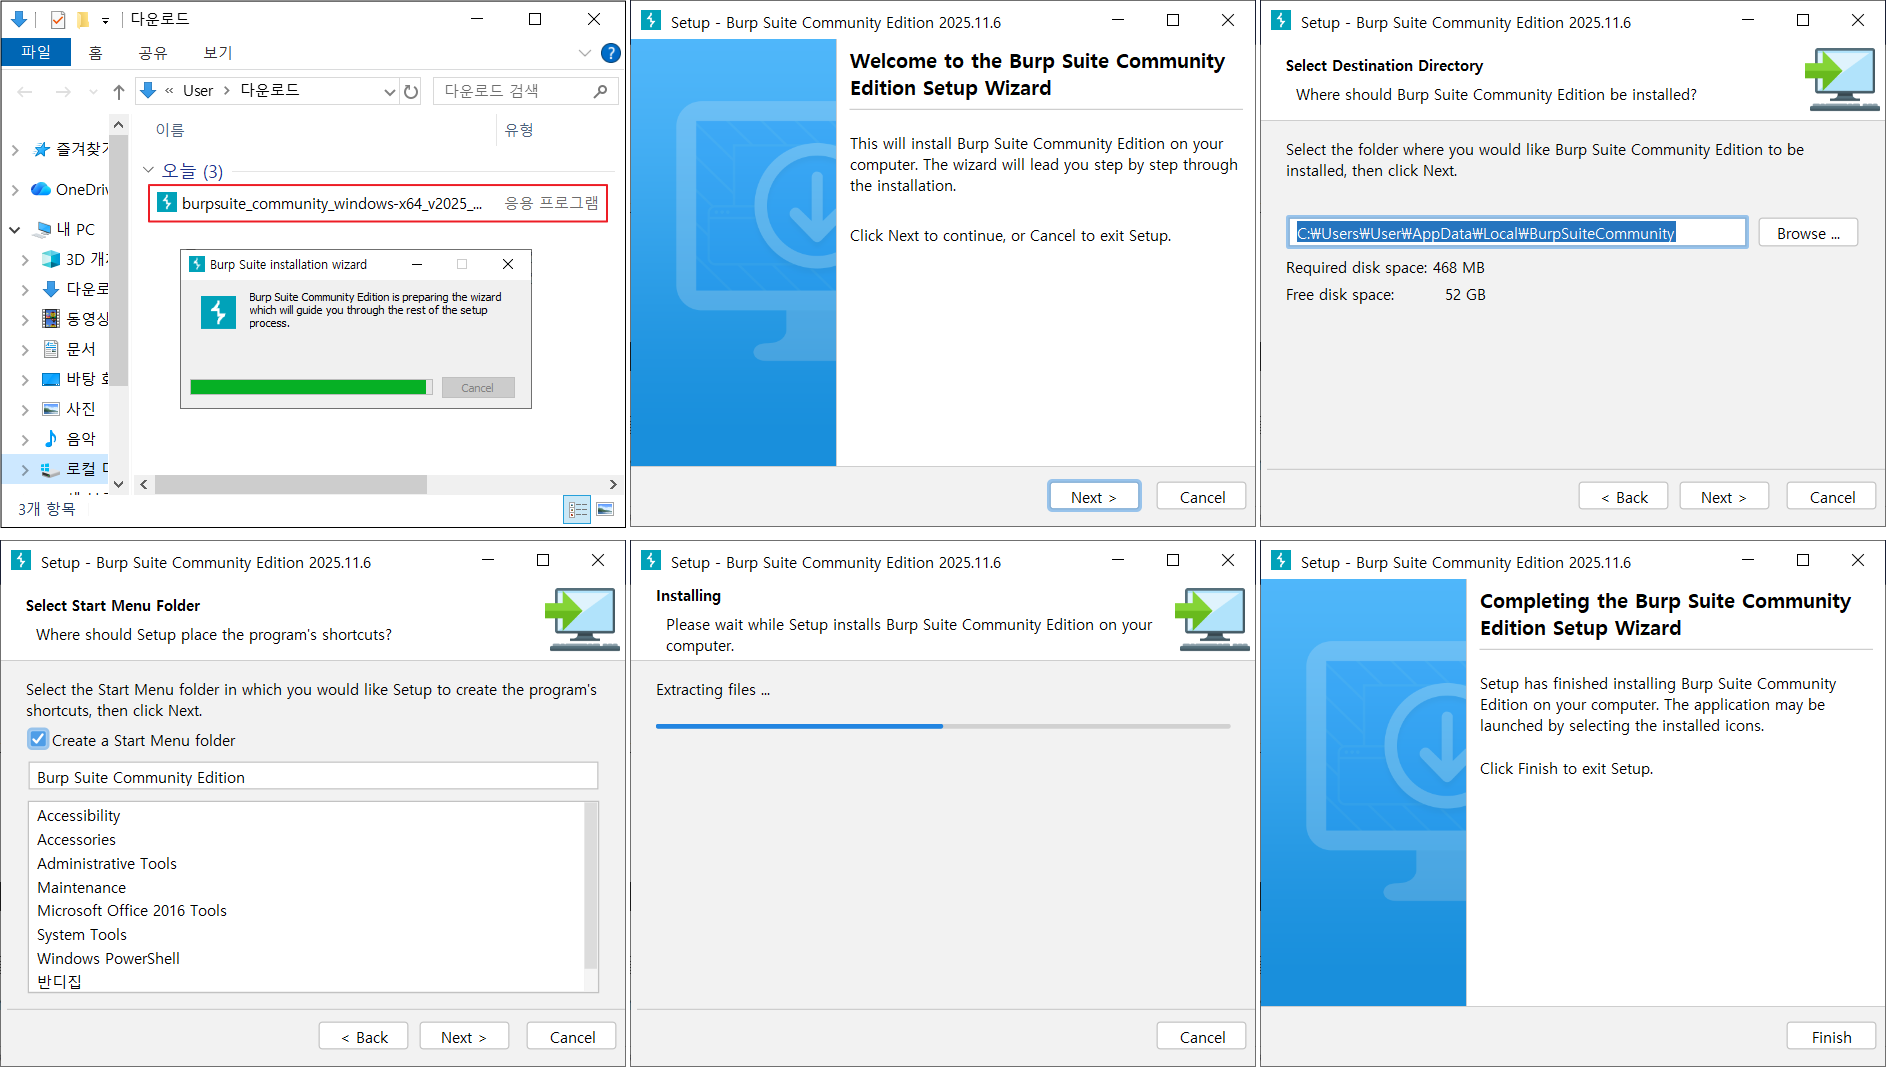Open the recent locations dropdown arrow

click(x=93, y=92)
